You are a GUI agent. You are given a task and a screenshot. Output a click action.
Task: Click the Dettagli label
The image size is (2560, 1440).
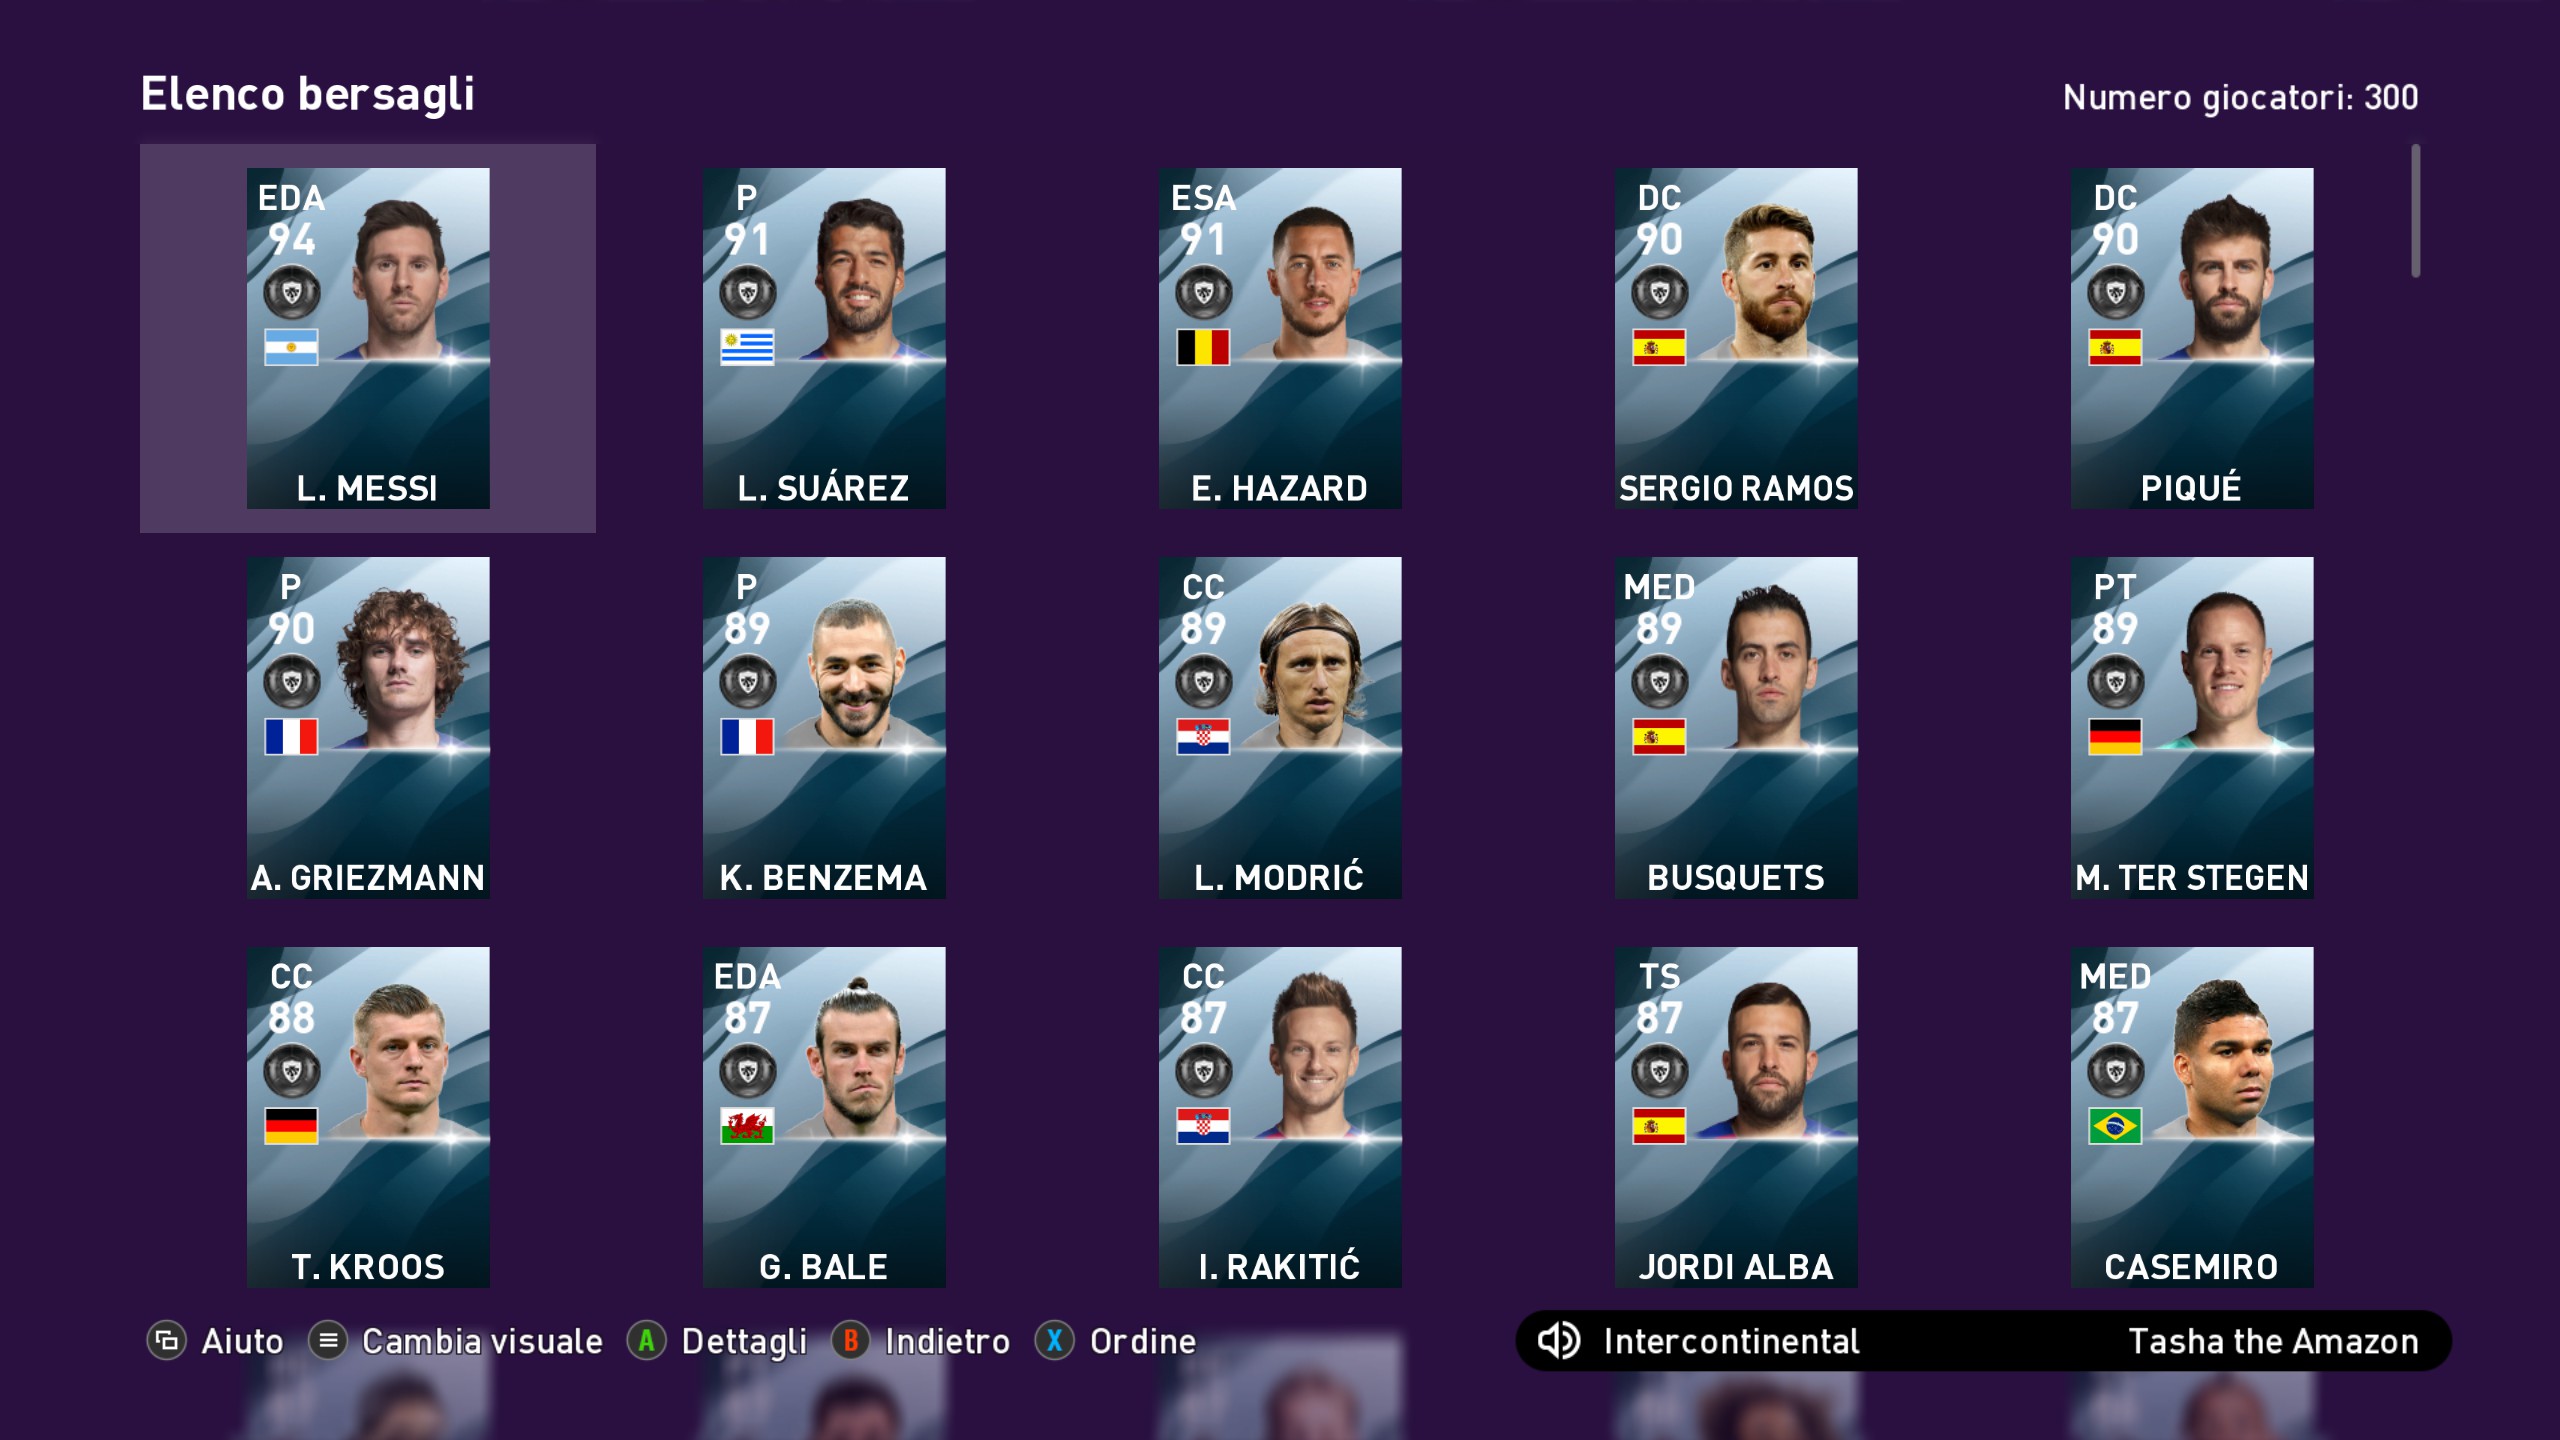744,1342
